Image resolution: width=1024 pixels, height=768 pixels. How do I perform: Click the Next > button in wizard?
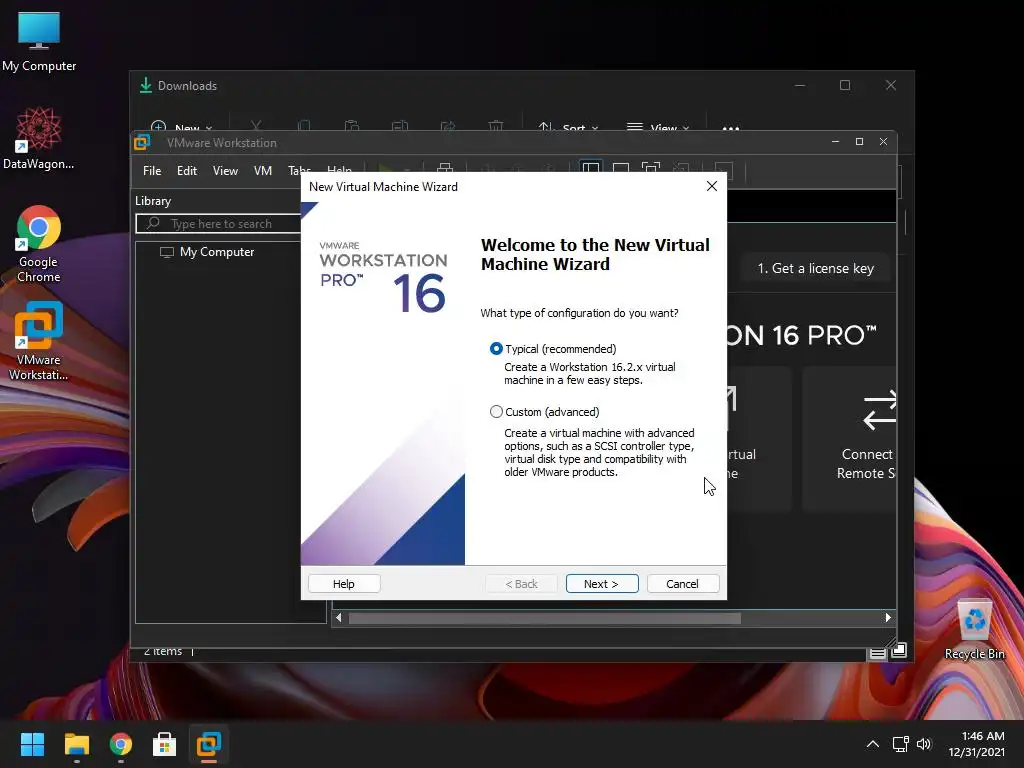pos(601,584)
